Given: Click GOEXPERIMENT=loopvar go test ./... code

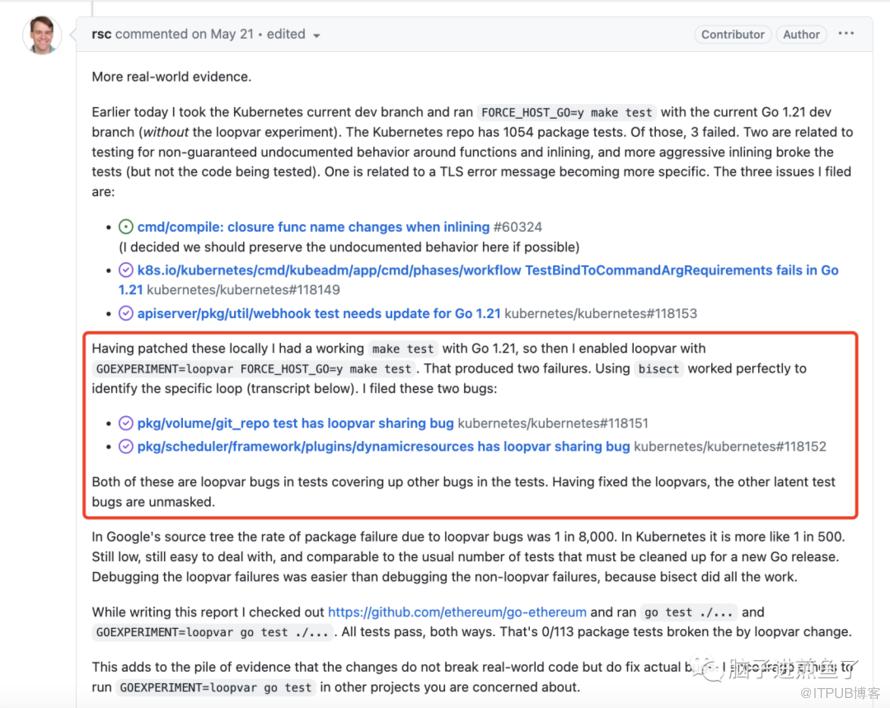Looking at the screenshot, I should click(x=212, y=632).
